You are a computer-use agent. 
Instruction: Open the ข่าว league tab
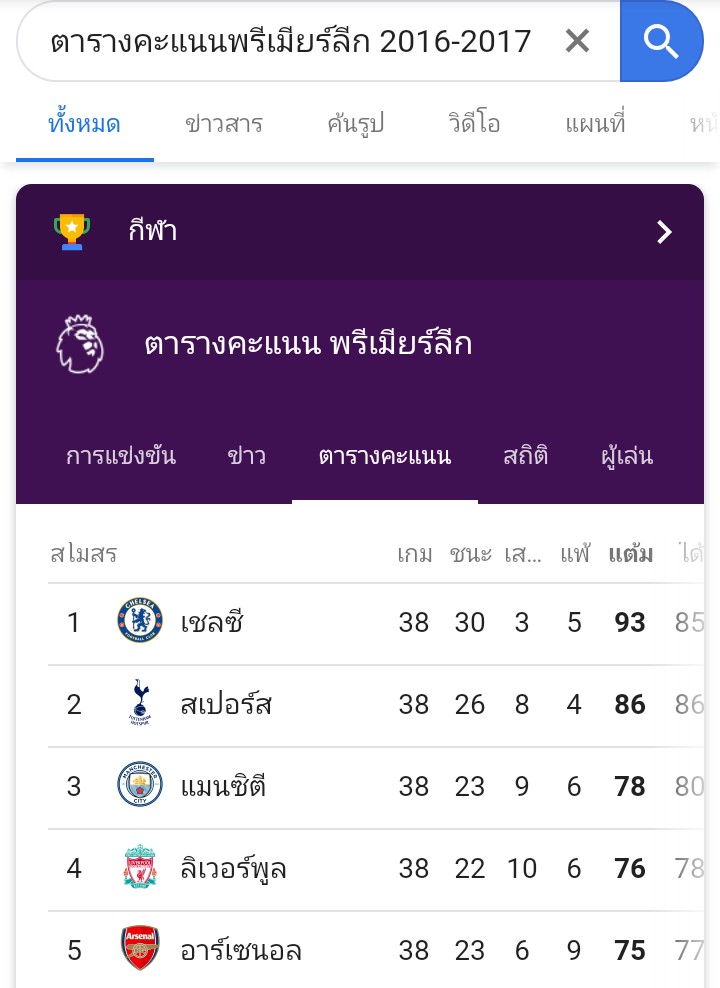coord(246,455)
